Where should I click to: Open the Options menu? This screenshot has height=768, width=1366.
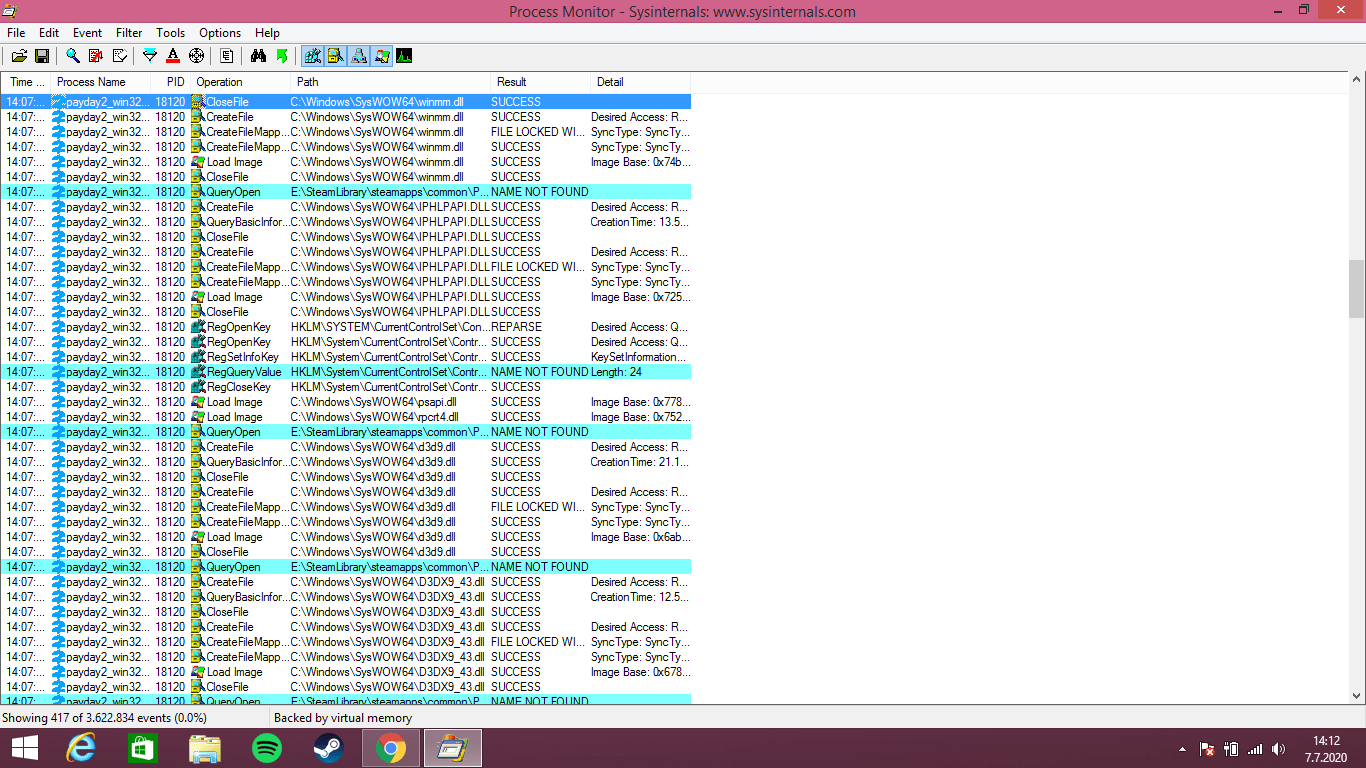coord(220,33)
